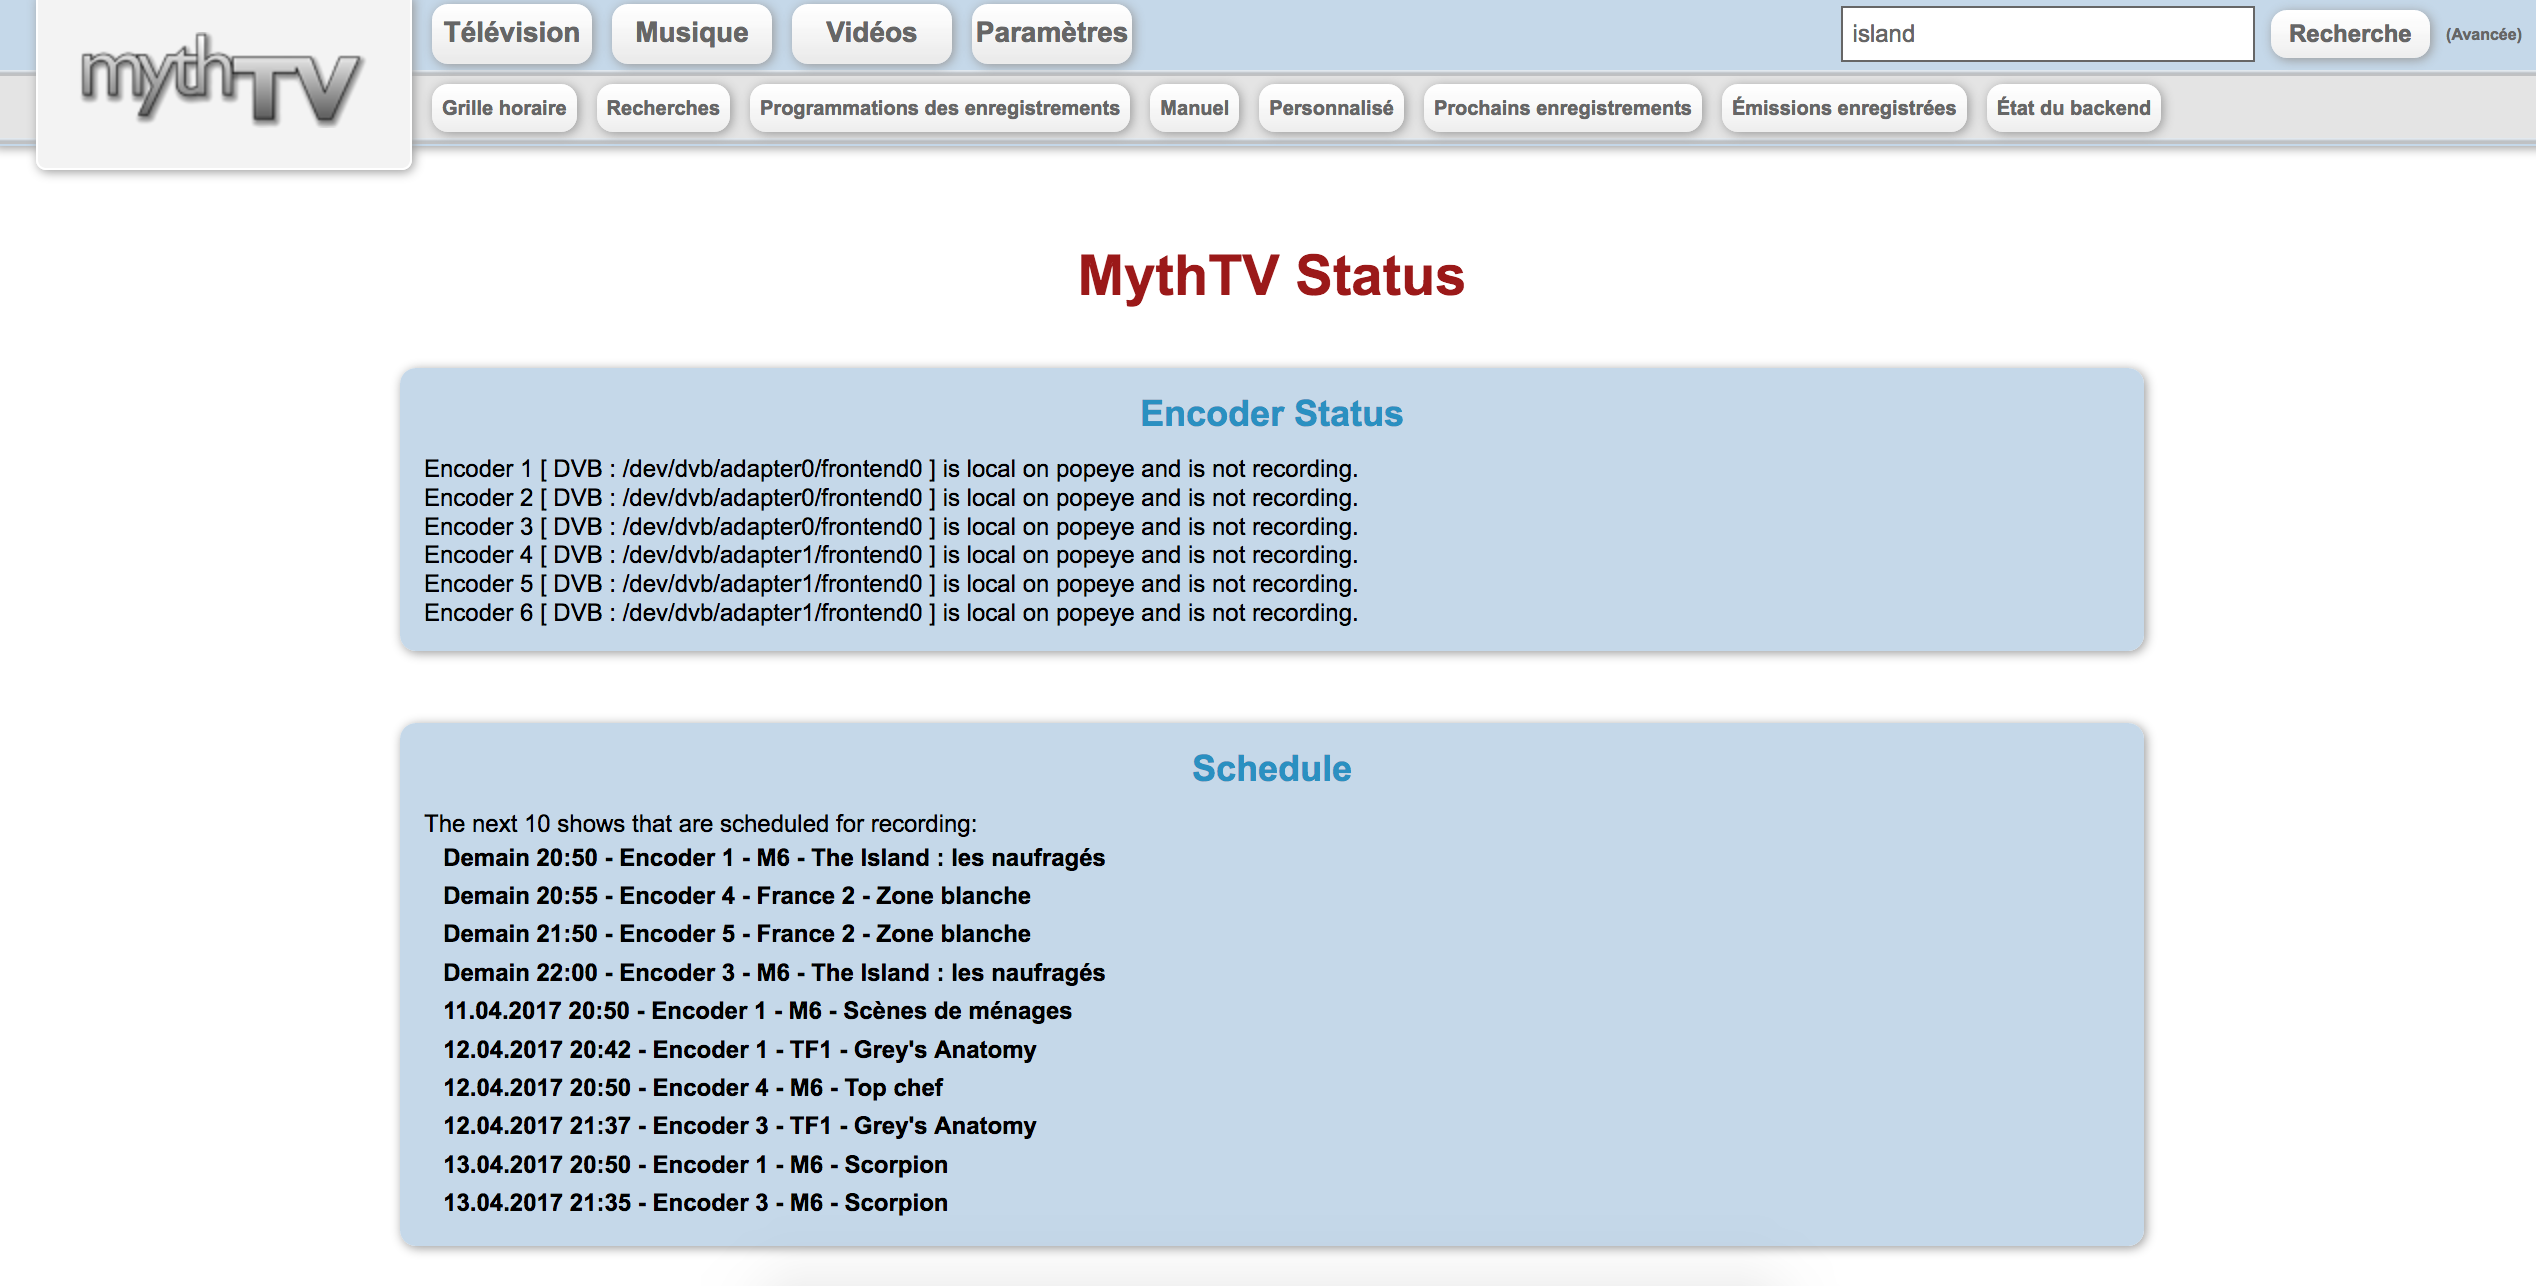Open the Musique section
Image resolution: width=2536 pixels, height=1286 pixels.
tap(692, 33)
